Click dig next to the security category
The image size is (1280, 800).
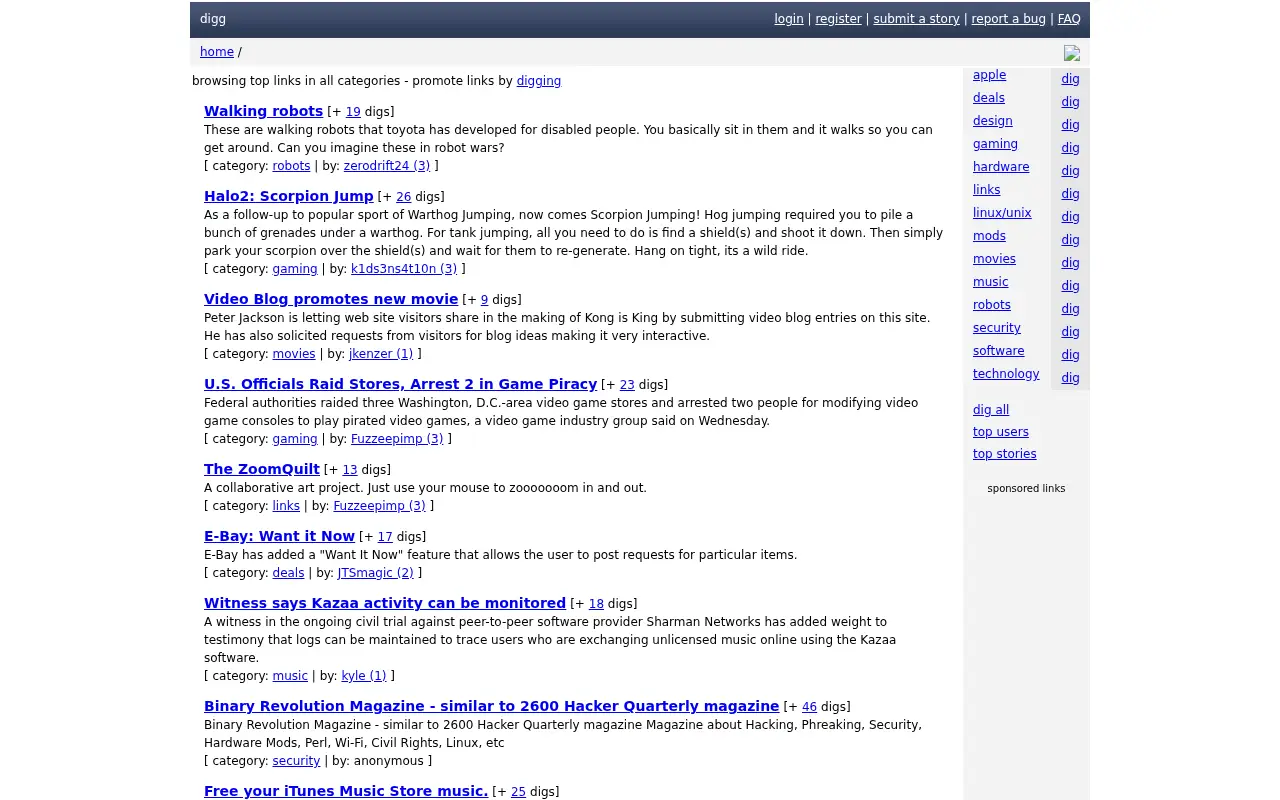point(1070,332)
